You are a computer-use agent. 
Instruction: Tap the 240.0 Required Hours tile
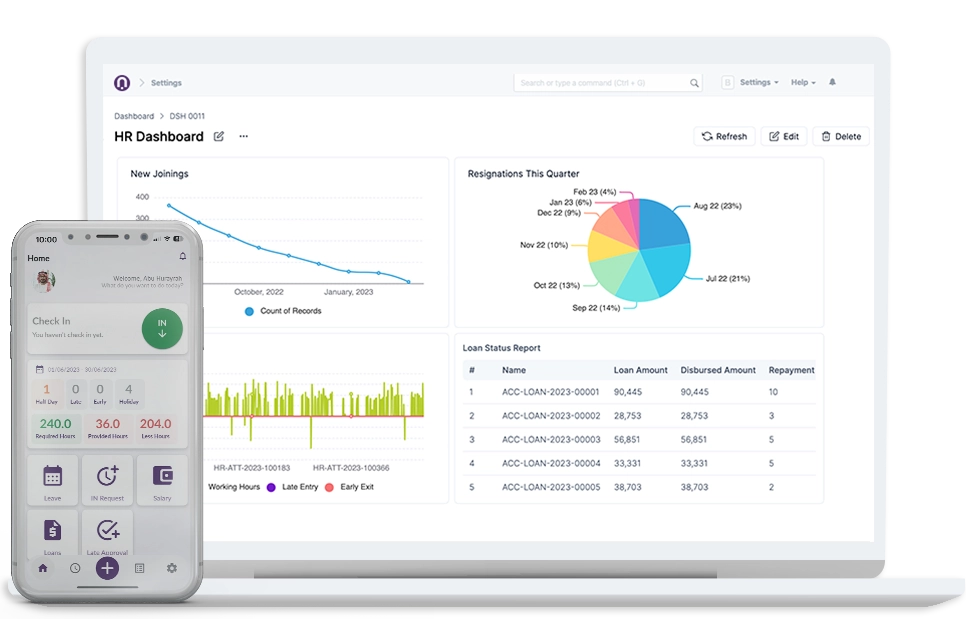pyautogui.click(x=55, y=428)
